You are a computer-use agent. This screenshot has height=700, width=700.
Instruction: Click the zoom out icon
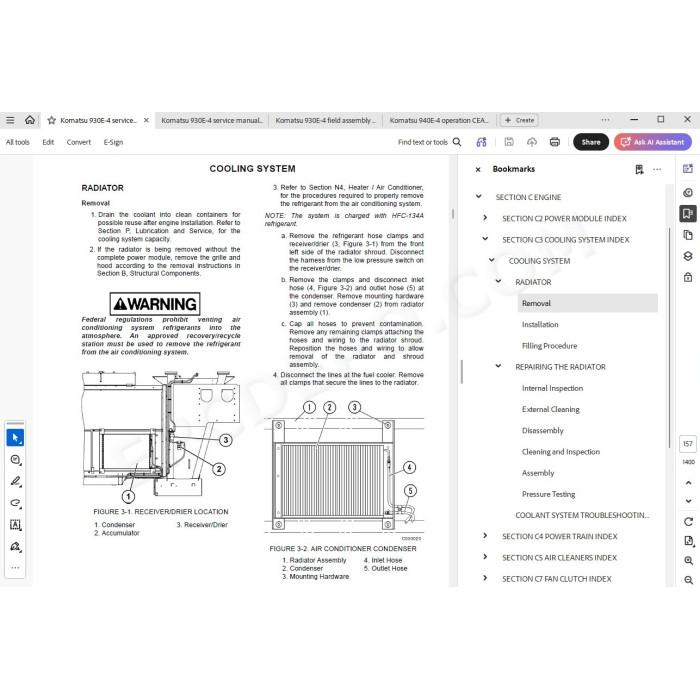pyautogui.click(x=688, y=580)
